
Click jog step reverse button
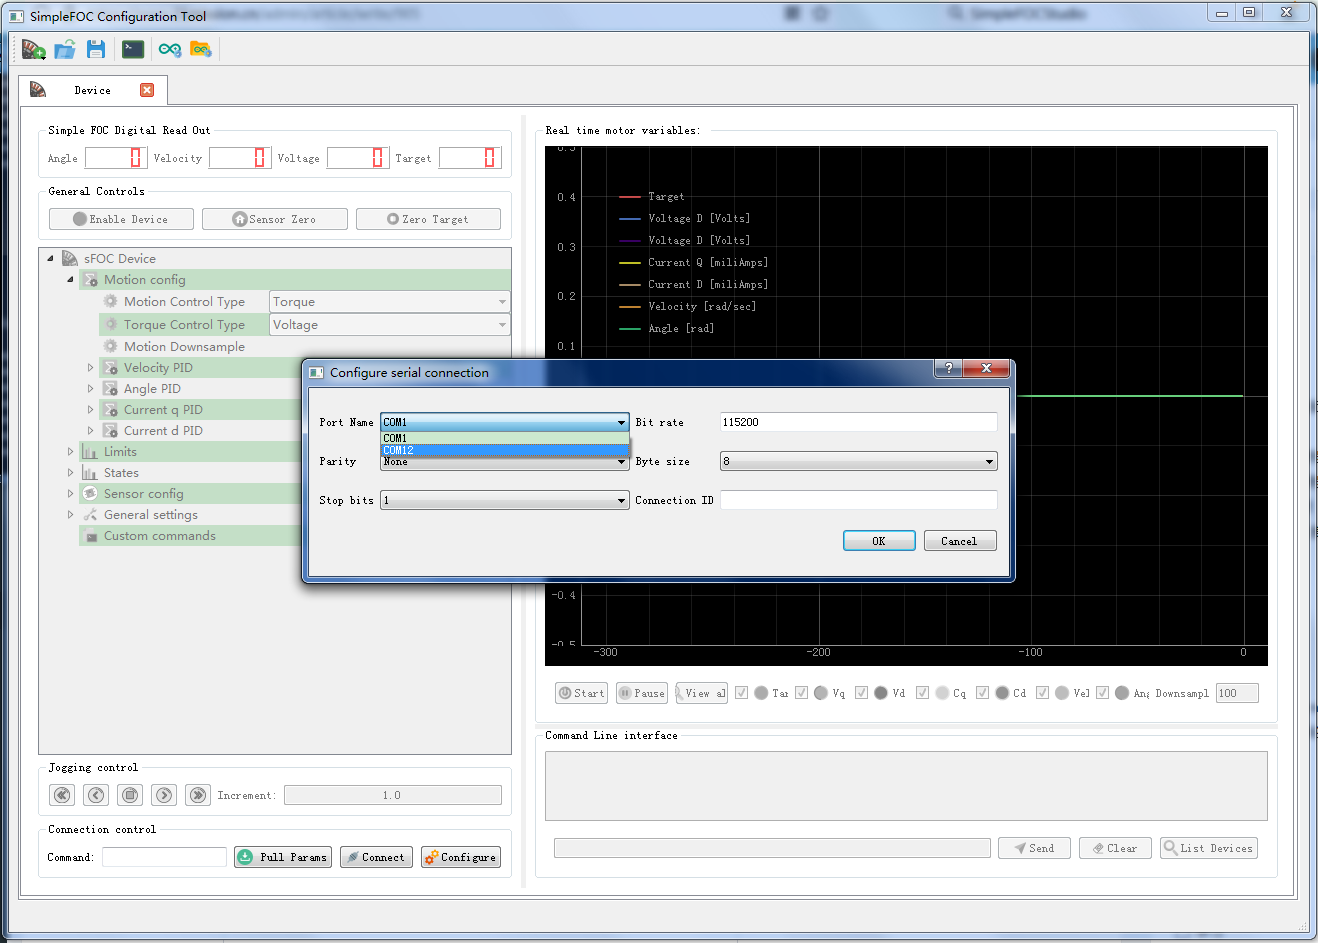[x=96, y=795]
